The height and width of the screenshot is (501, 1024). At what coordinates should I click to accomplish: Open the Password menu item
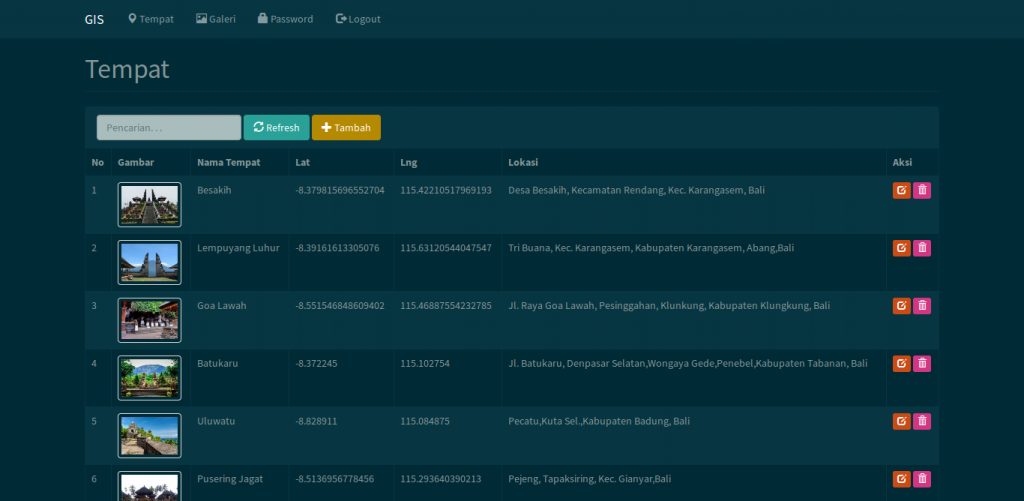(x=285, y=19)
